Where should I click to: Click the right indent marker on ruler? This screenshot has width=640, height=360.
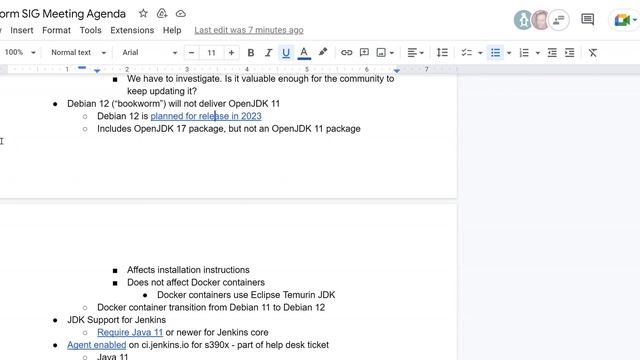coord(396,71)
